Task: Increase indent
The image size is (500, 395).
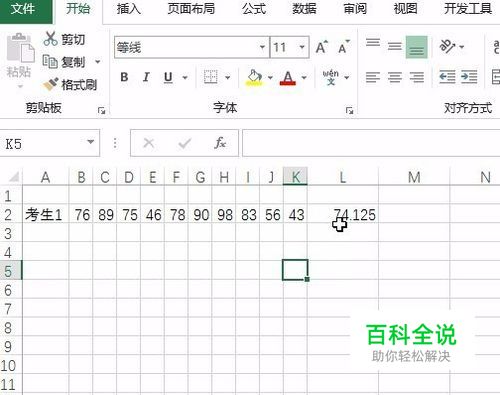Action: 469,77
